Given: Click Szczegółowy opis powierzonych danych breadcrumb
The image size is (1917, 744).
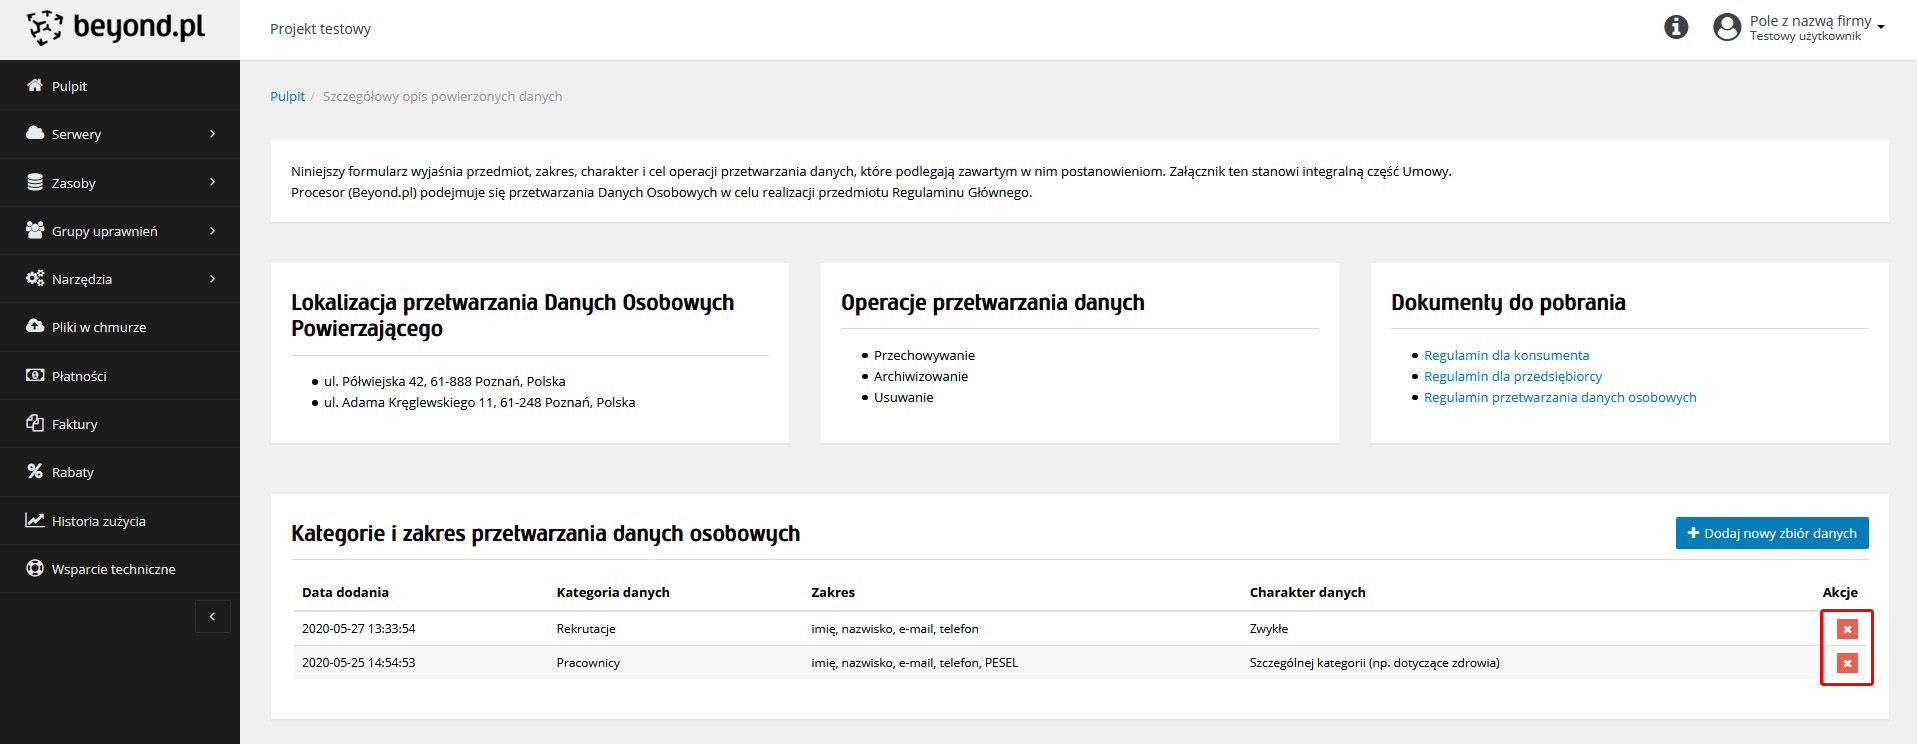Looking at the screenshot, I should (x=442, y=96).
